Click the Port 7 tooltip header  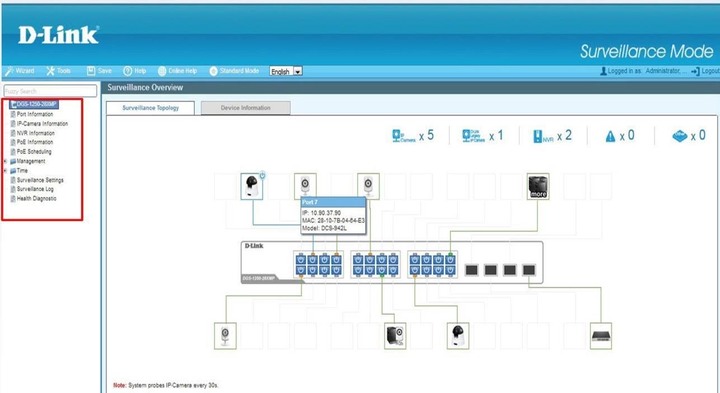[333, 202]
